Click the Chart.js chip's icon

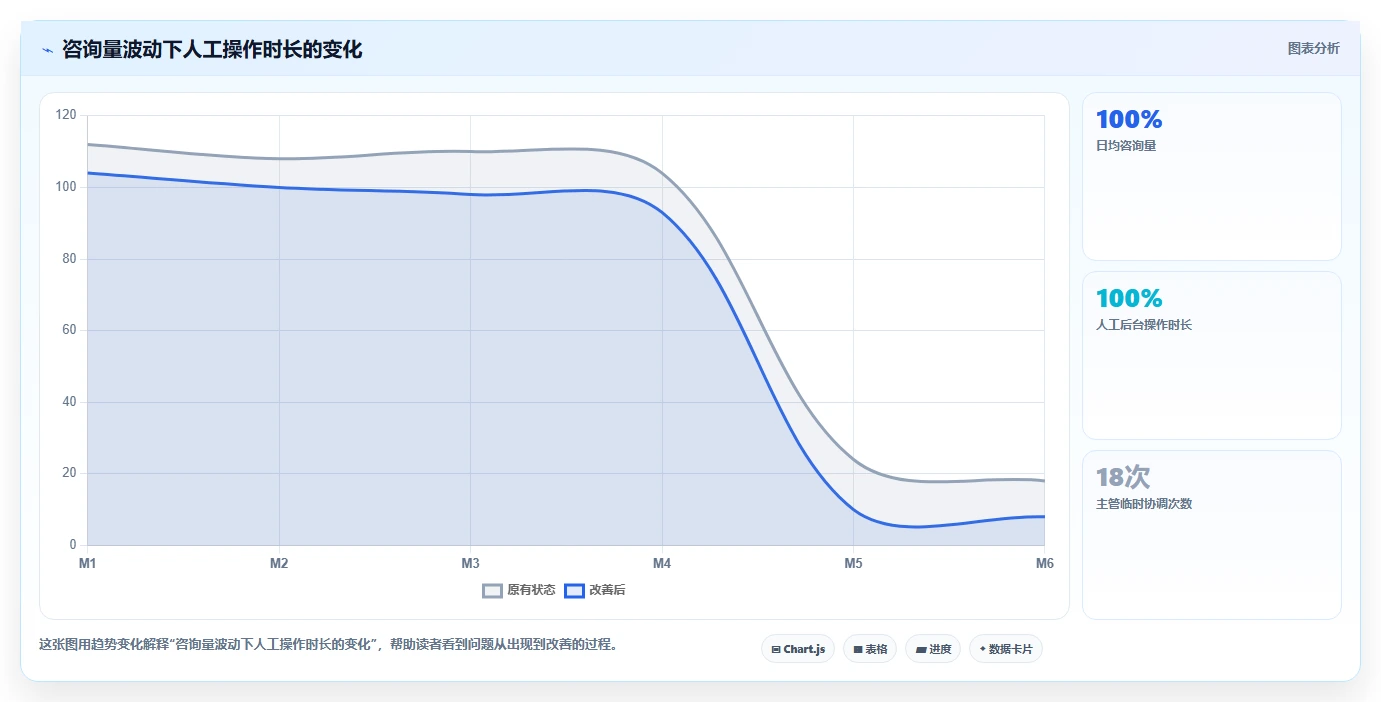pos(776,649)
